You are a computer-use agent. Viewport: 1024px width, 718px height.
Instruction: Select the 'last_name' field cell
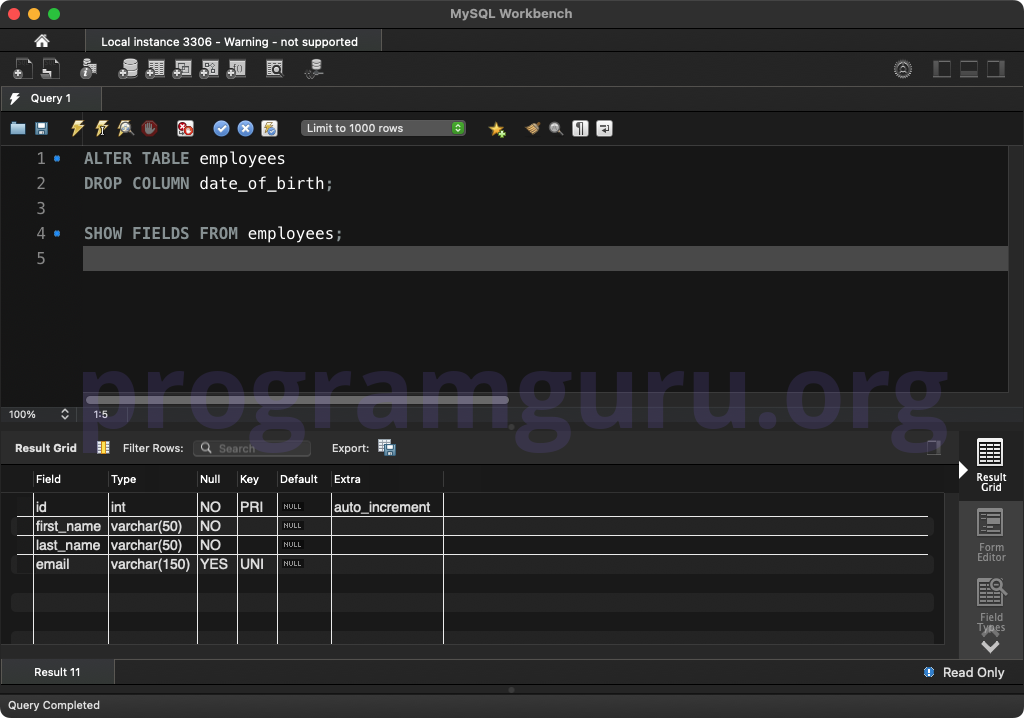click(71, 545)
